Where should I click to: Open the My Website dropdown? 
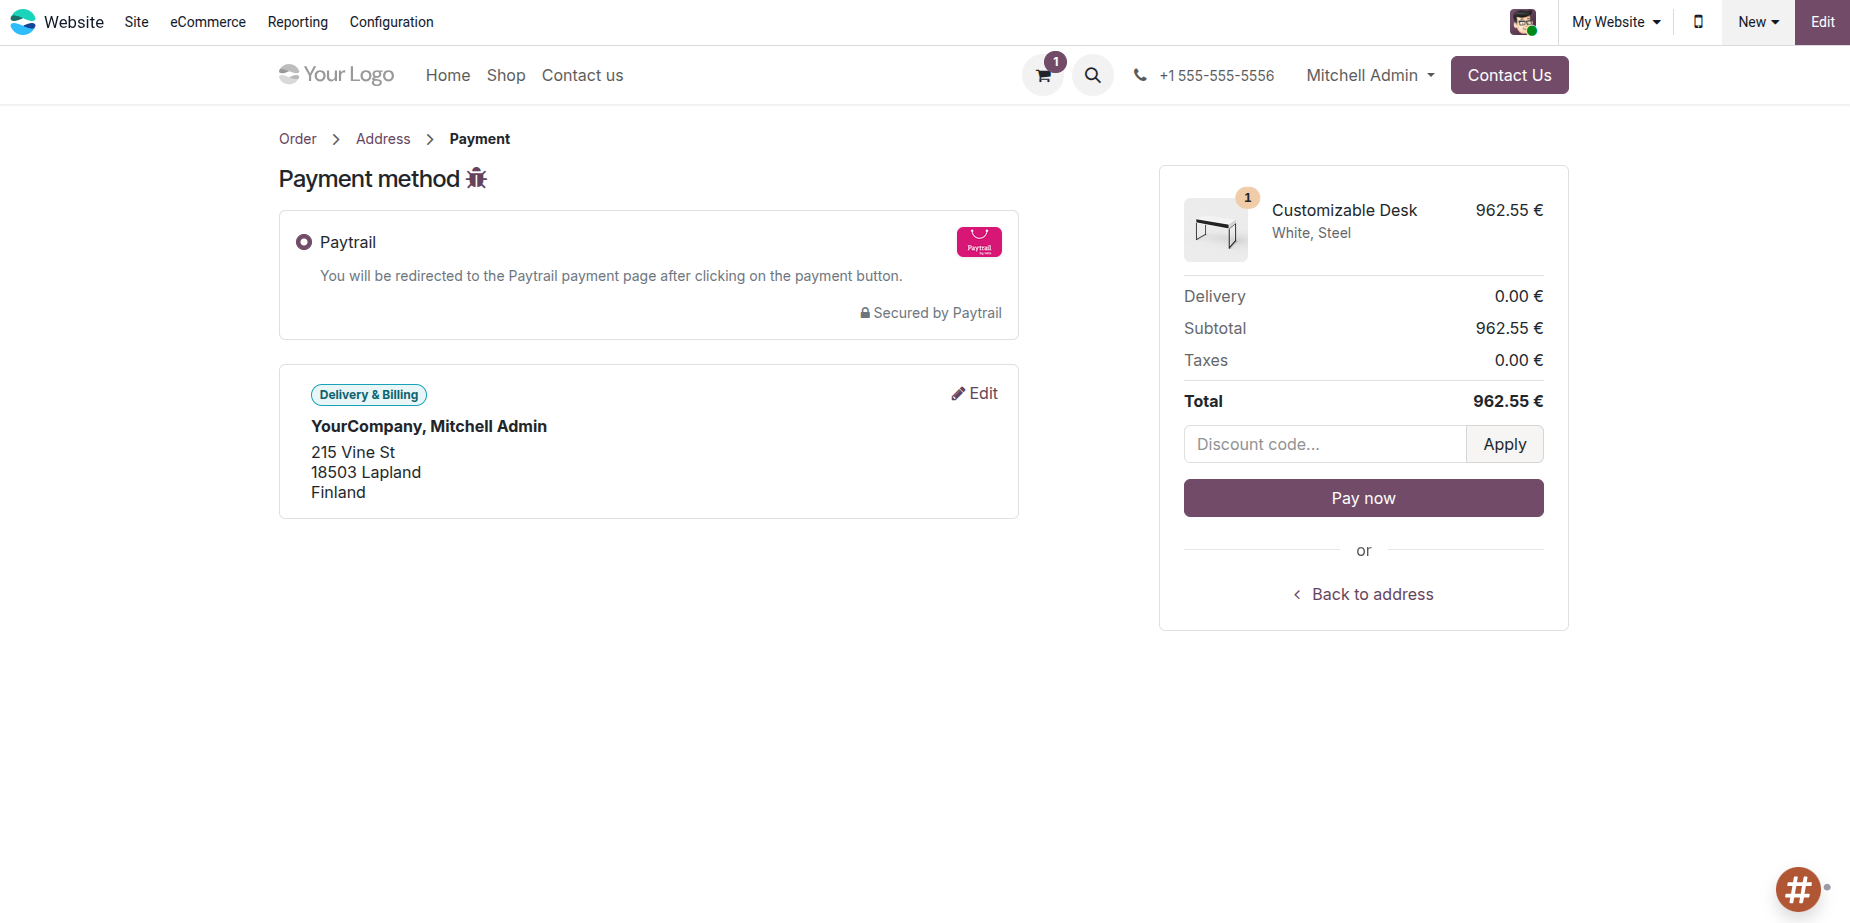(1614, 21)
